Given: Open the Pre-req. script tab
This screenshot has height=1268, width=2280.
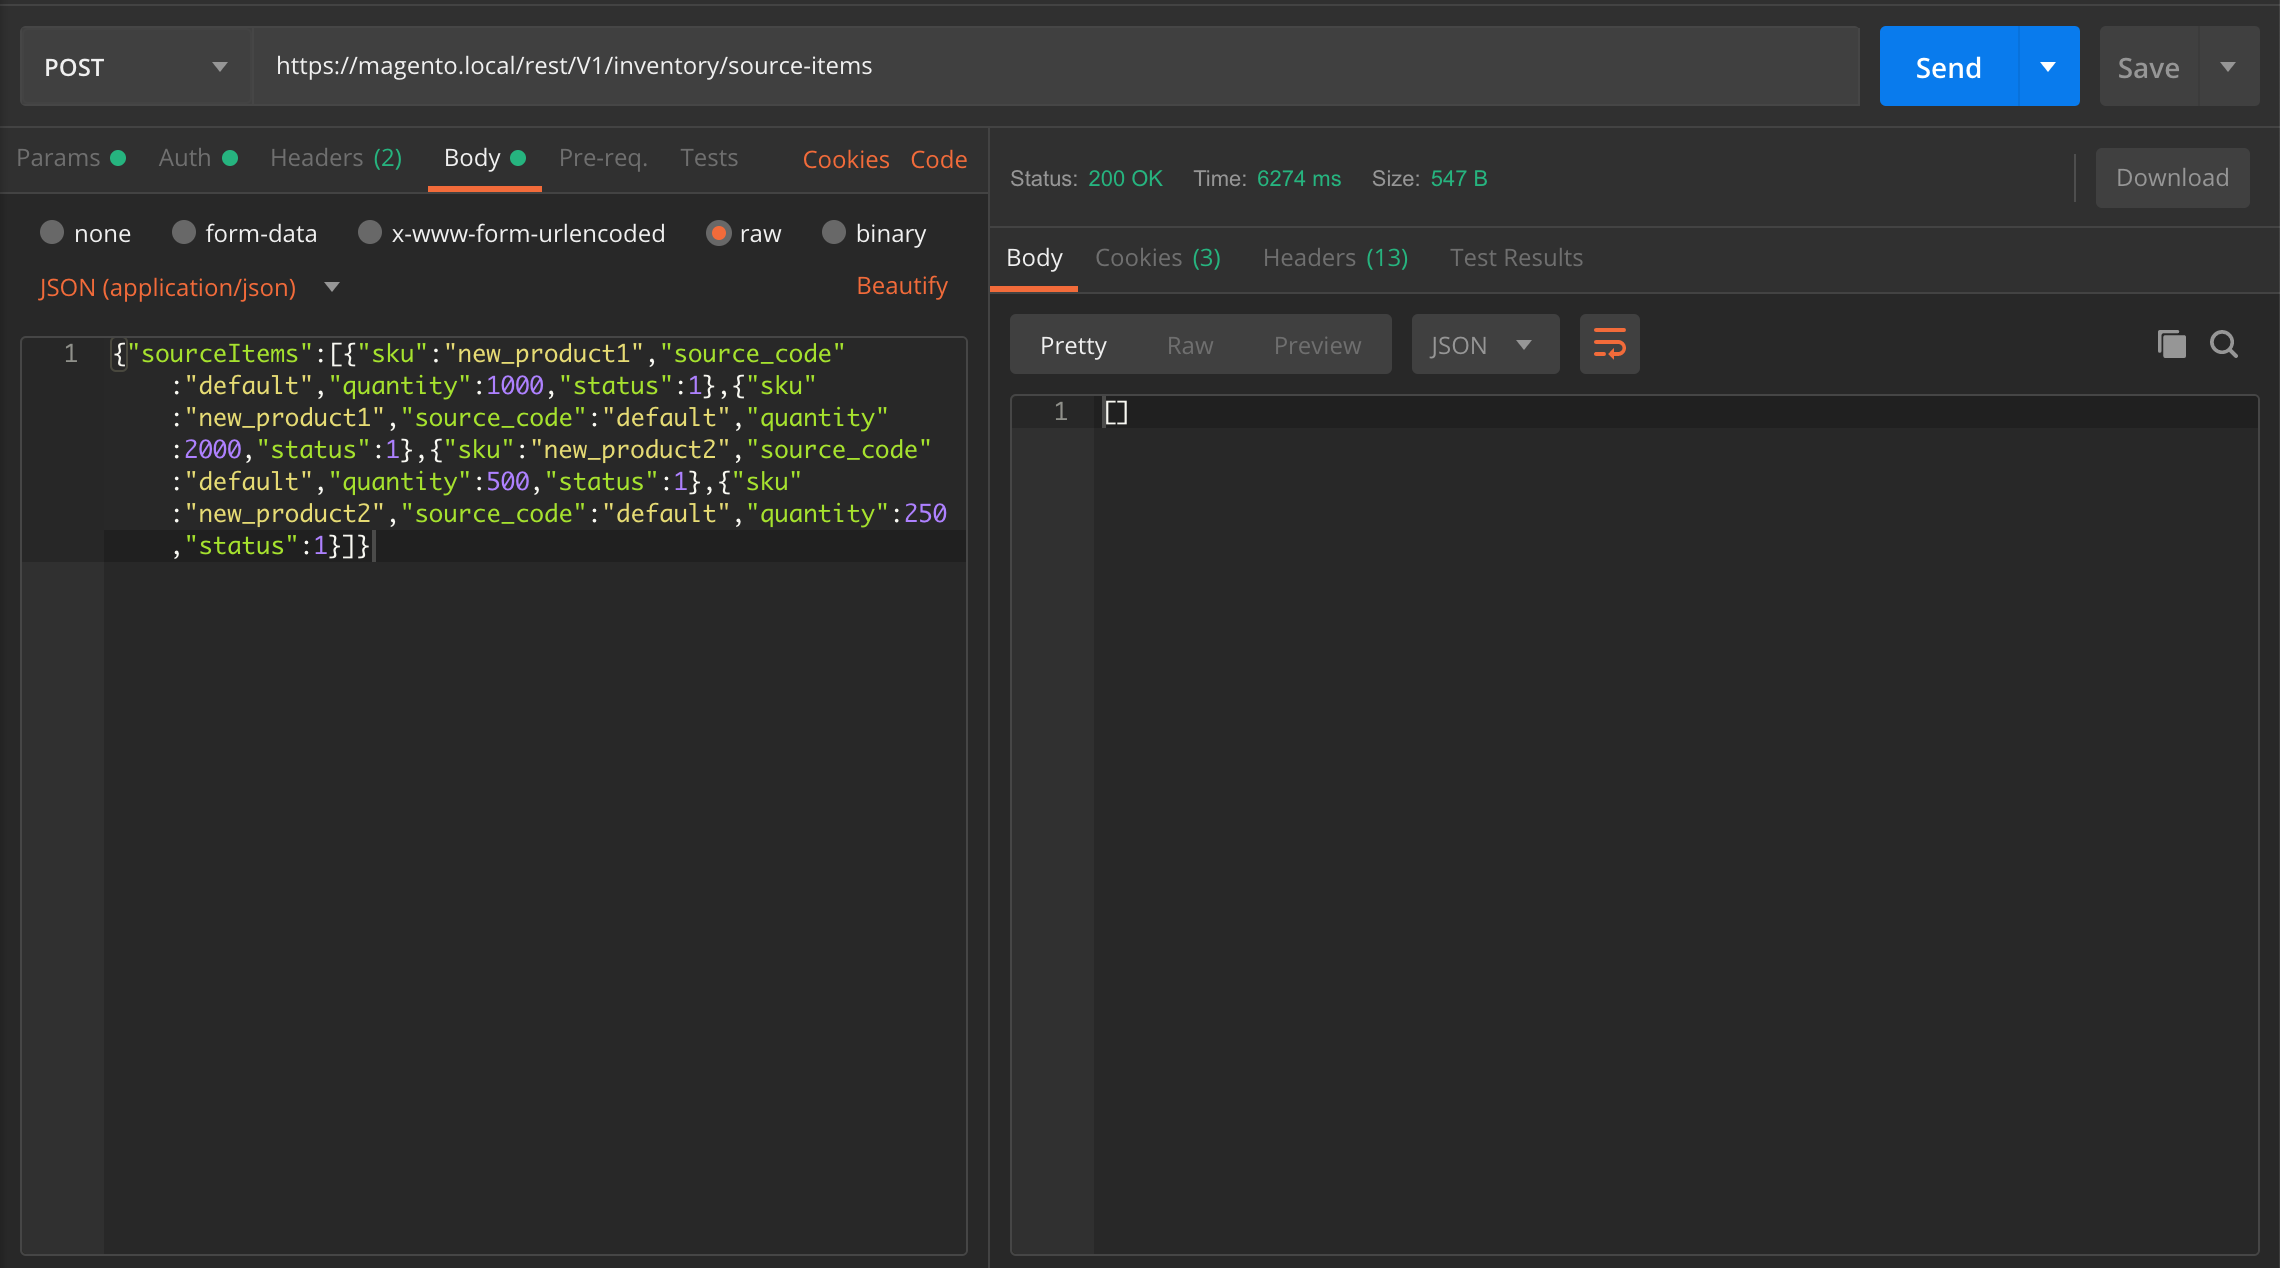Looking at the screenshot, I should pos(603,158).
